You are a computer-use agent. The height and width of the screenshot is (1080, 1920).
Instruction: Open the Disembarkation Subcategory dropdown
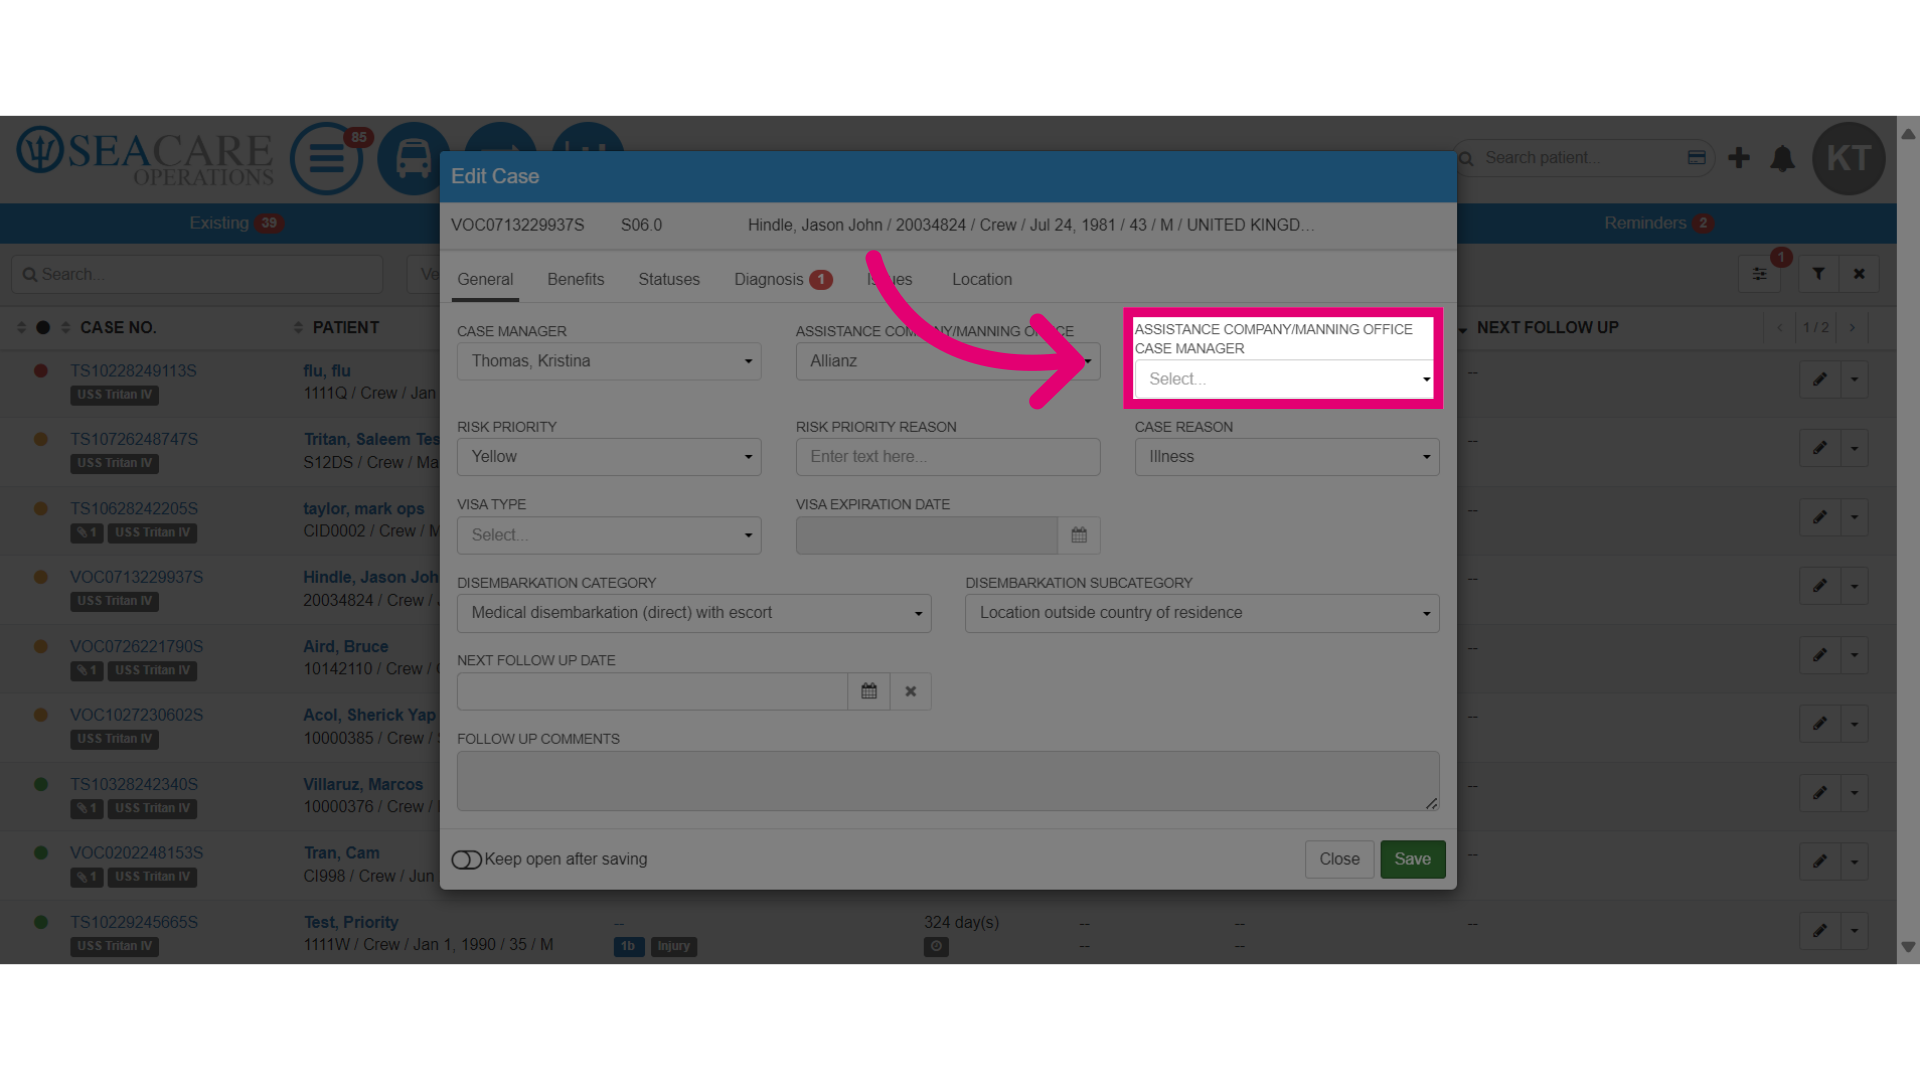pyautogui.click(x=1202, y=613)
